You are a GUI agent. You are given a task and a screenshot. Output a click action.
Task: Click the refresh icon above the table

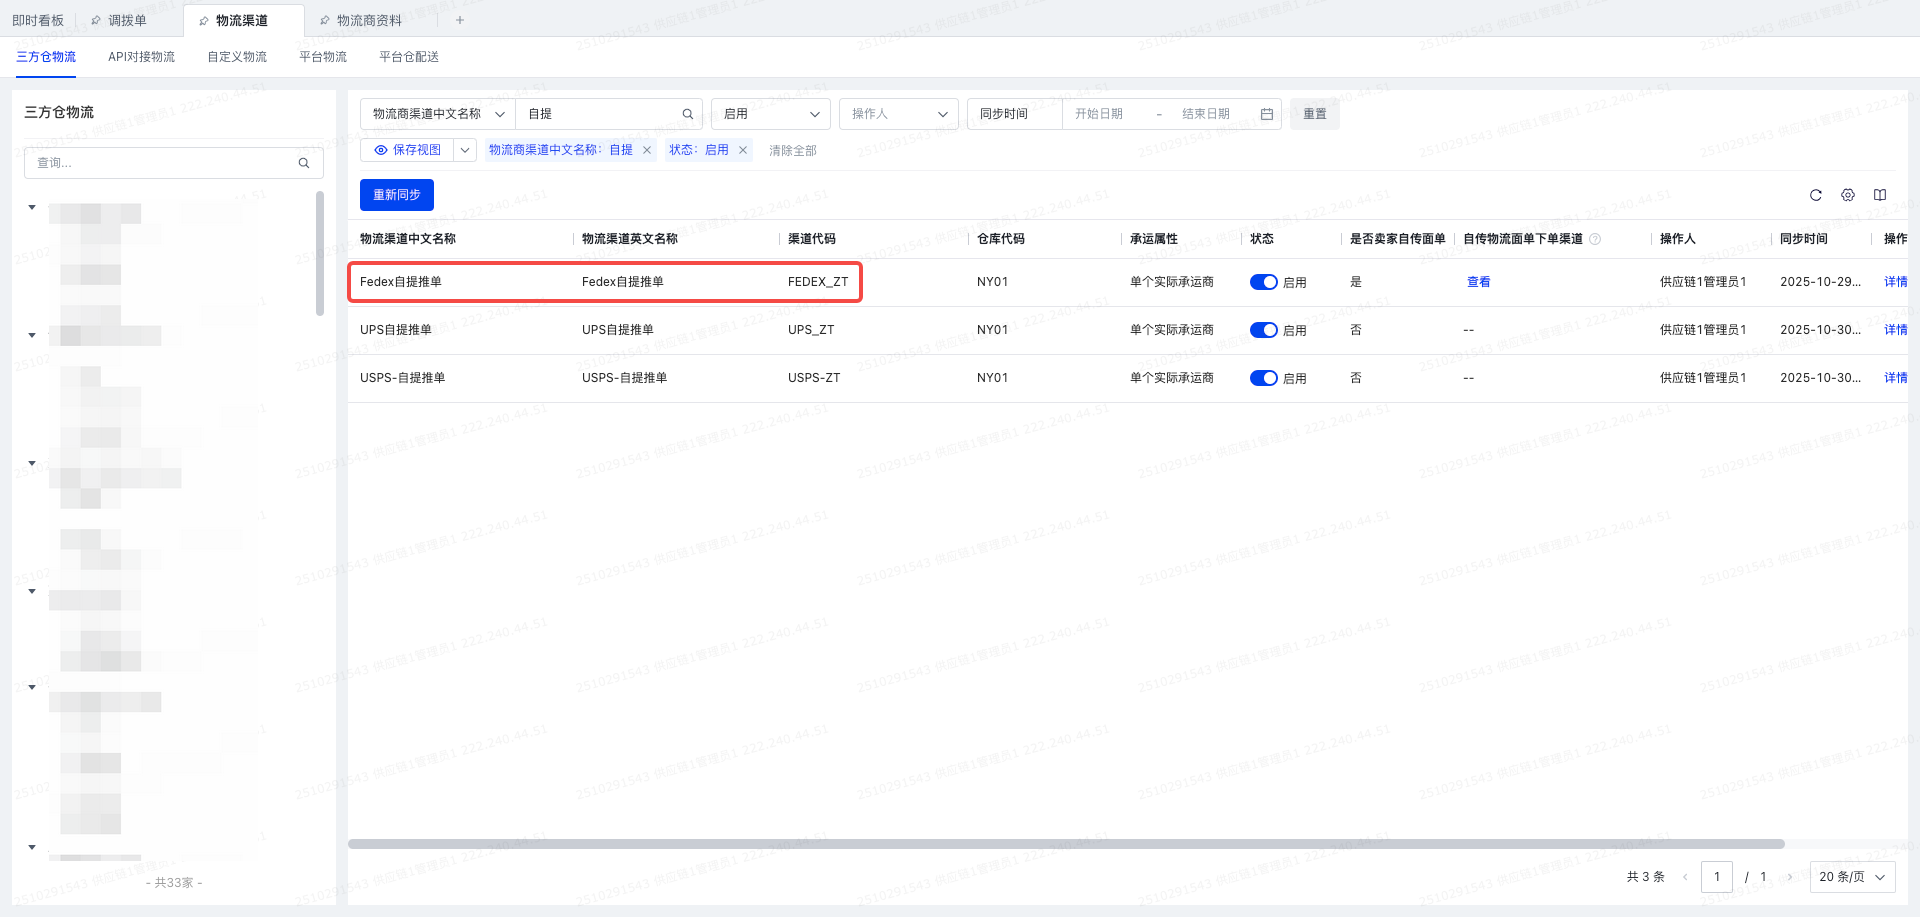coord(1816,195)
